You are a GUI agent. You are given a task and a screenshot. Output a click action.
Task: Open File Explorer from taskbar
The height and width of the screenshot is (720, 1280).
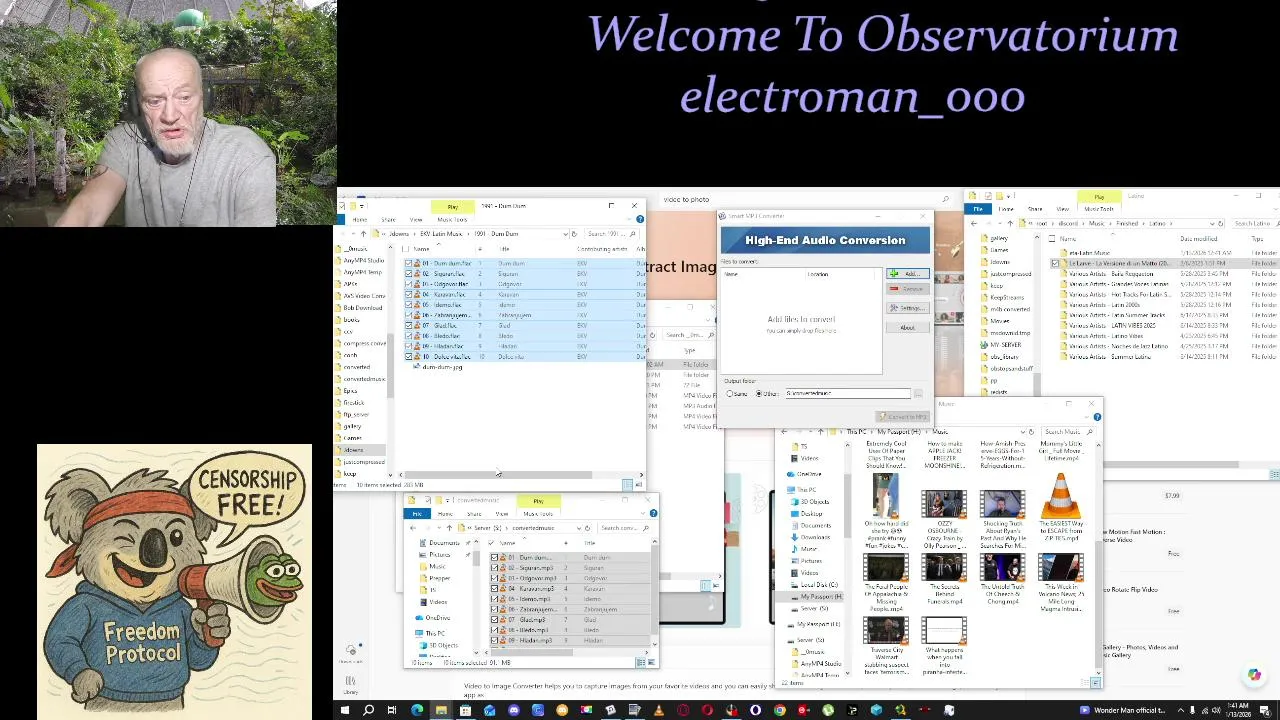441,711
